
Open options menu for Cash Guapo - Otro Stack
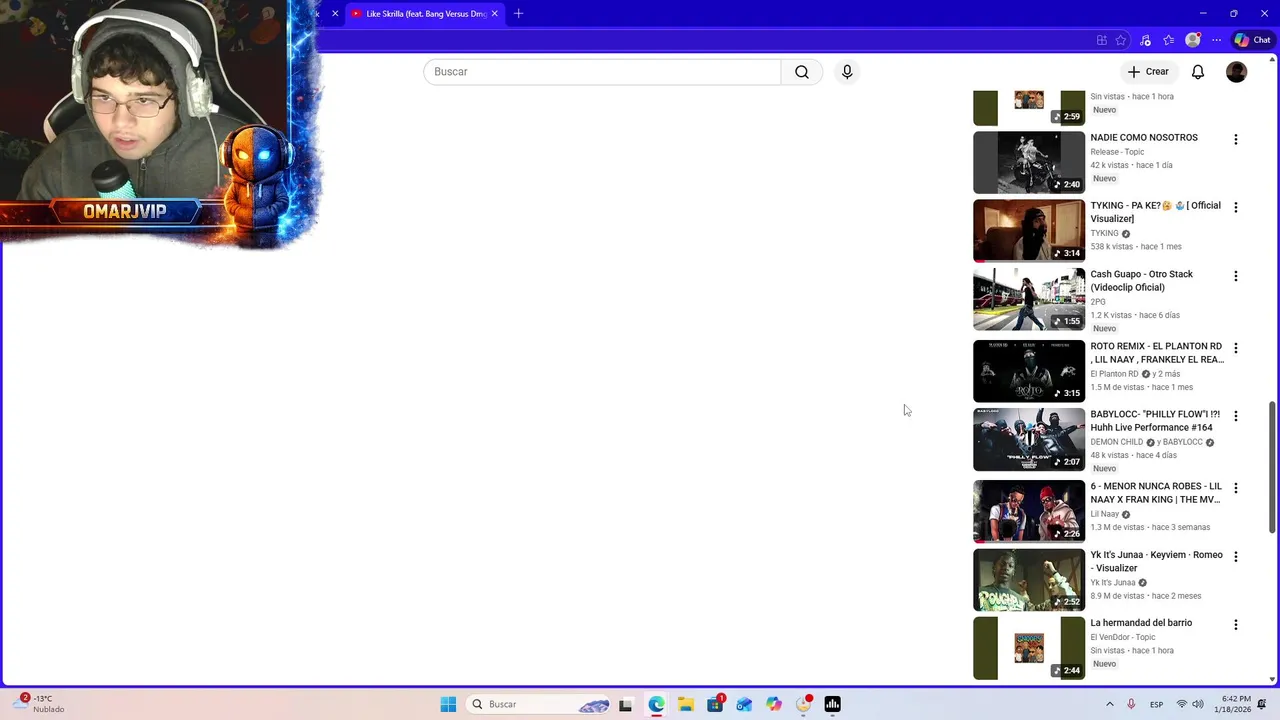(1236, 276)
